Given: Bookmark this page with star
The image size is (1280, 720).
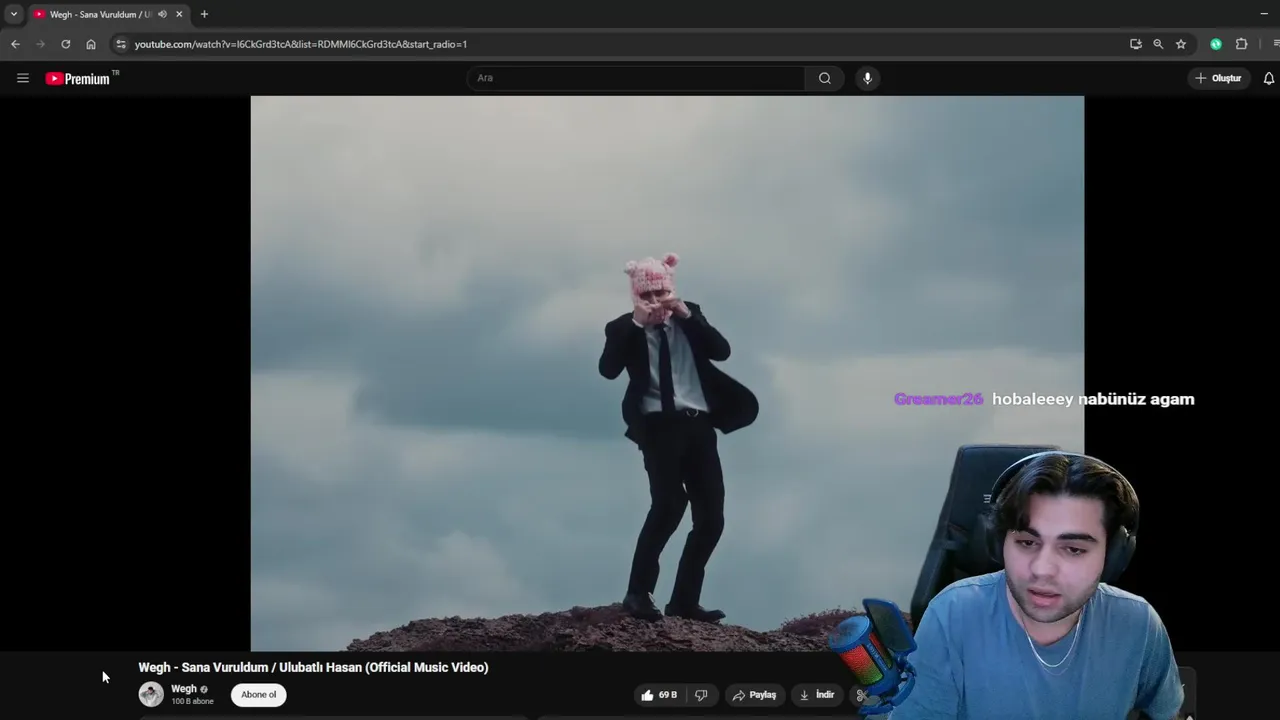Looking at the screenshot, I should (1181, 44).
